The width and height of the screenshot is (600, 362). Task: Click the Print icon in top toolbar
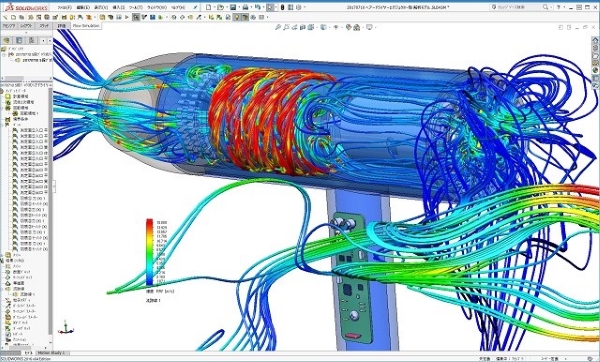245,7
